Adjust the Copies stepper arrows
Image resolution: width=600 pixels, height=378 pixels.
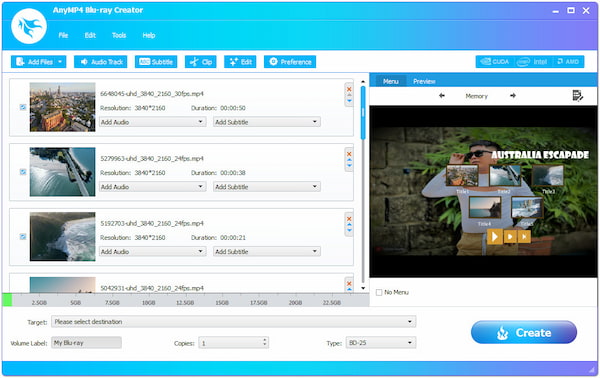[265, 342]
